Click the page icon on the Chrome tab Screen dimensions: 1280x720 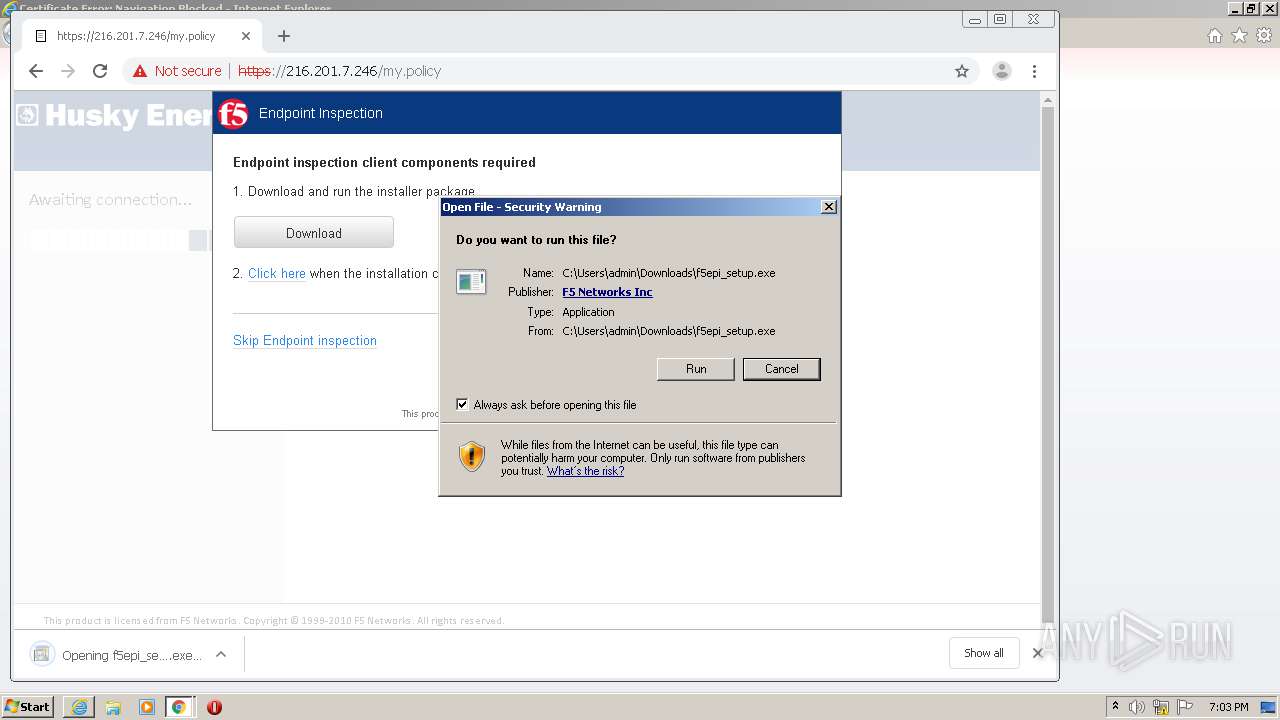[41, 36]
